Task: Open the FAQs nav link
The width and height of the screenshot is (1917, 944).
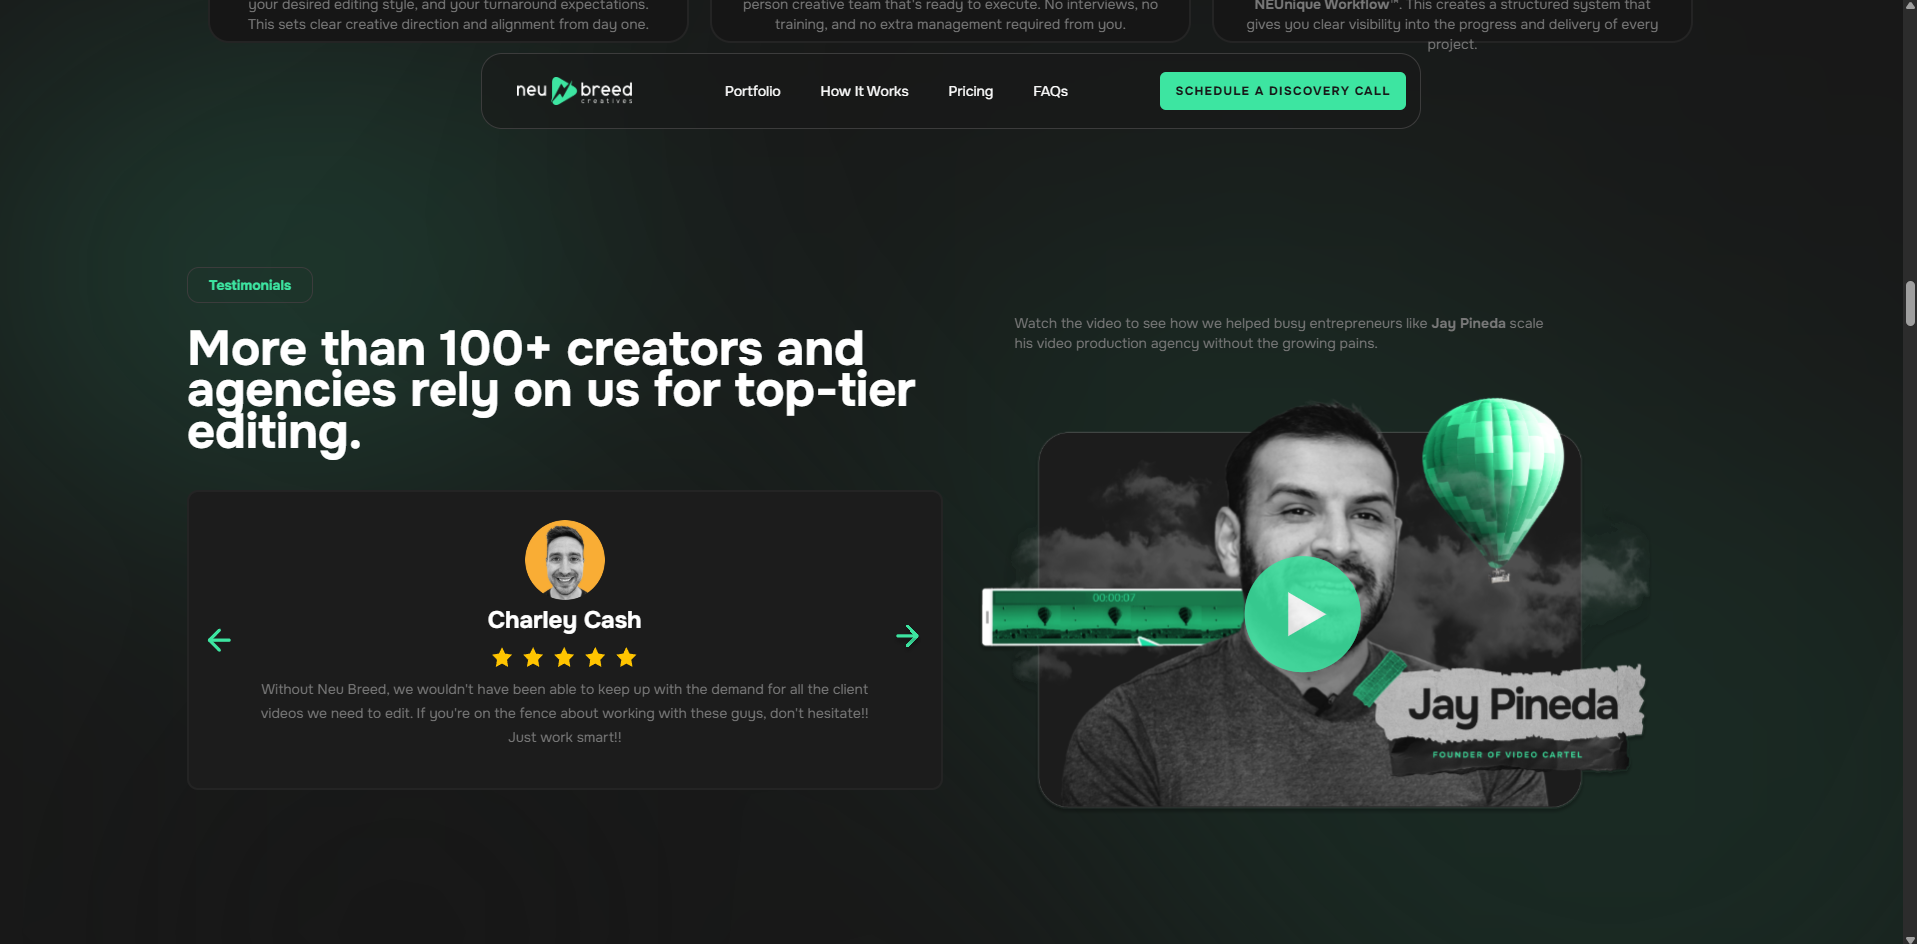Action: pyautogui.click(x=1050, y=91)
